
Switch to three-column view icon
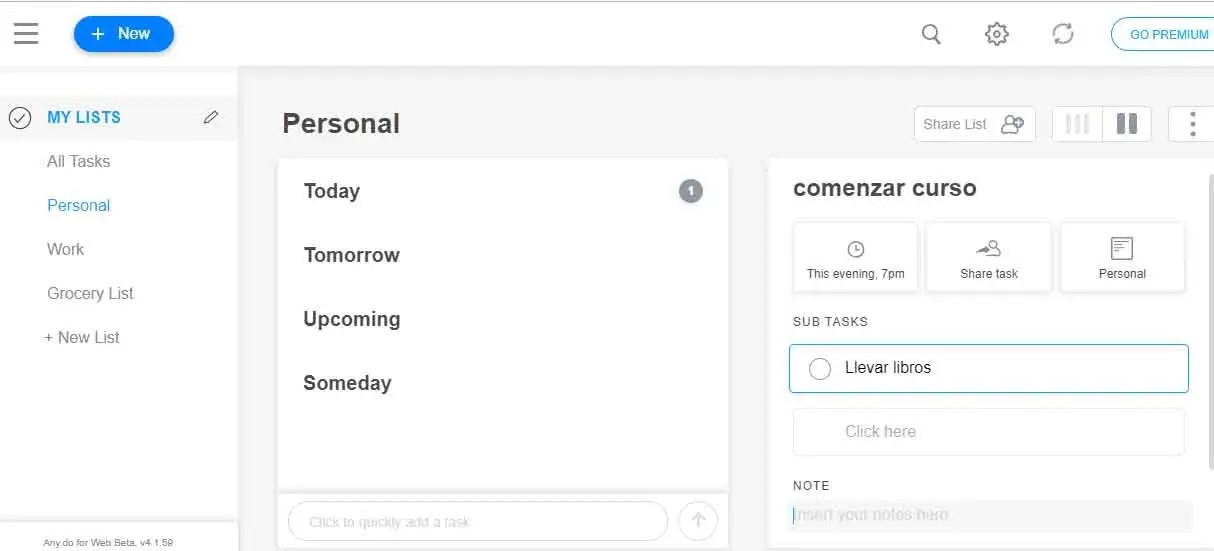pyautogui.click(x=1077, y=124)
